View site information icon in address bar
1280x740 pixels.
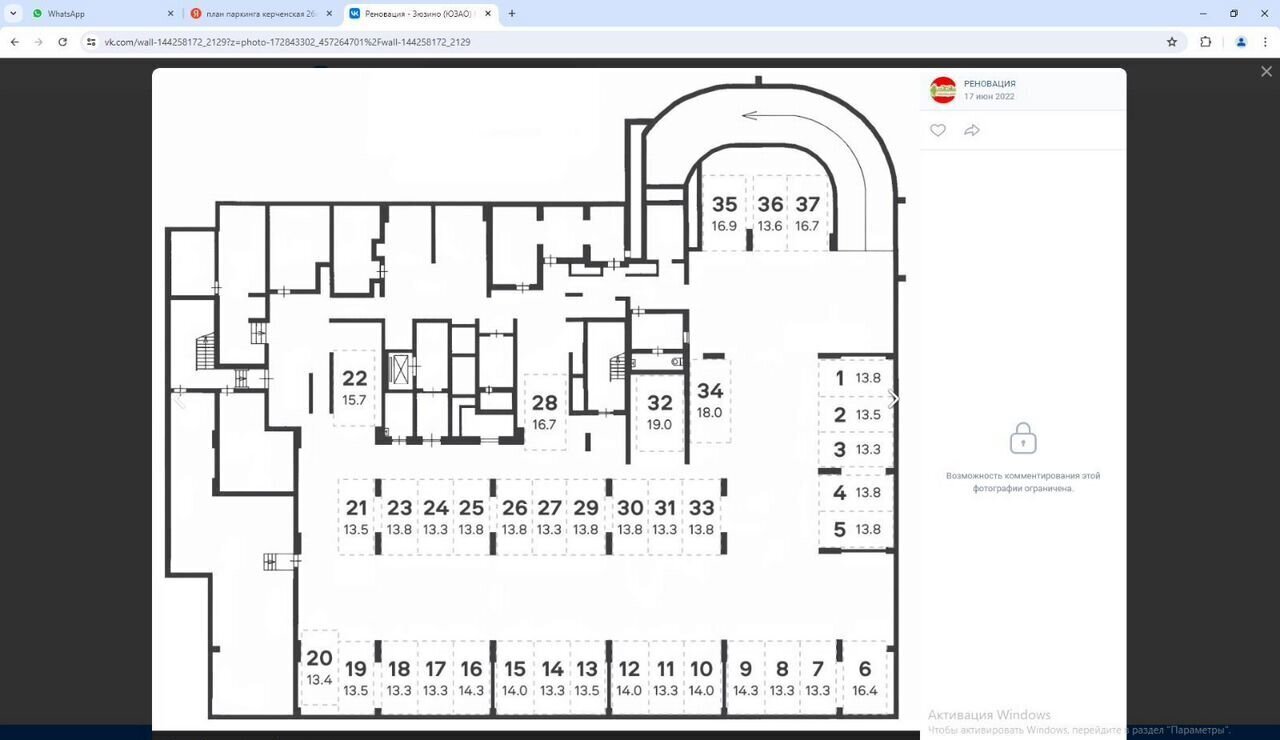point(91,42)
